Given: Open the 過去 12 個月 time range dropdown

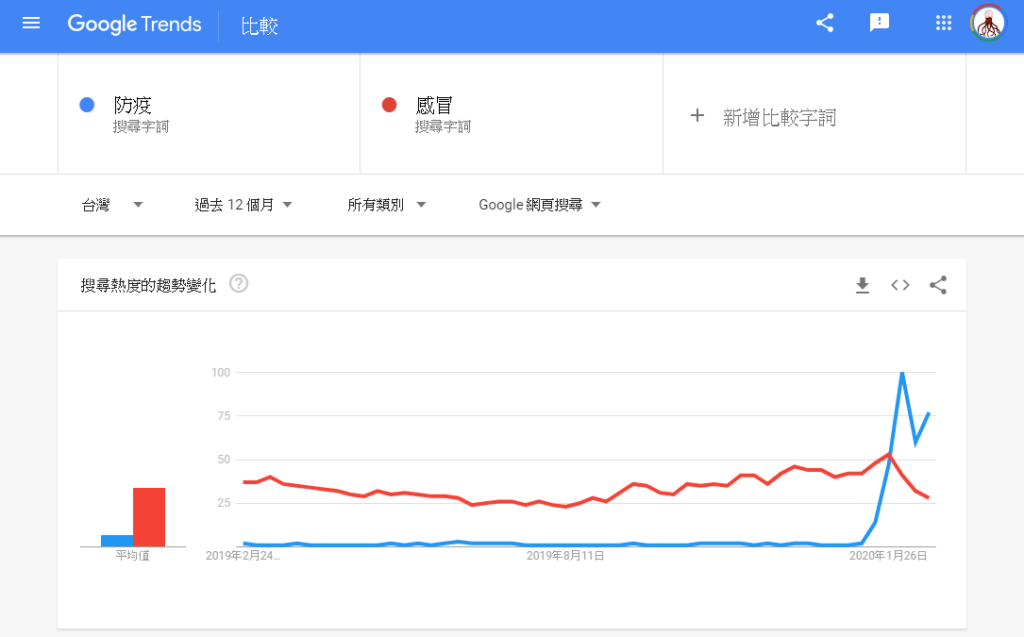Looking at the screenshot, I should [x=243, y=205].
